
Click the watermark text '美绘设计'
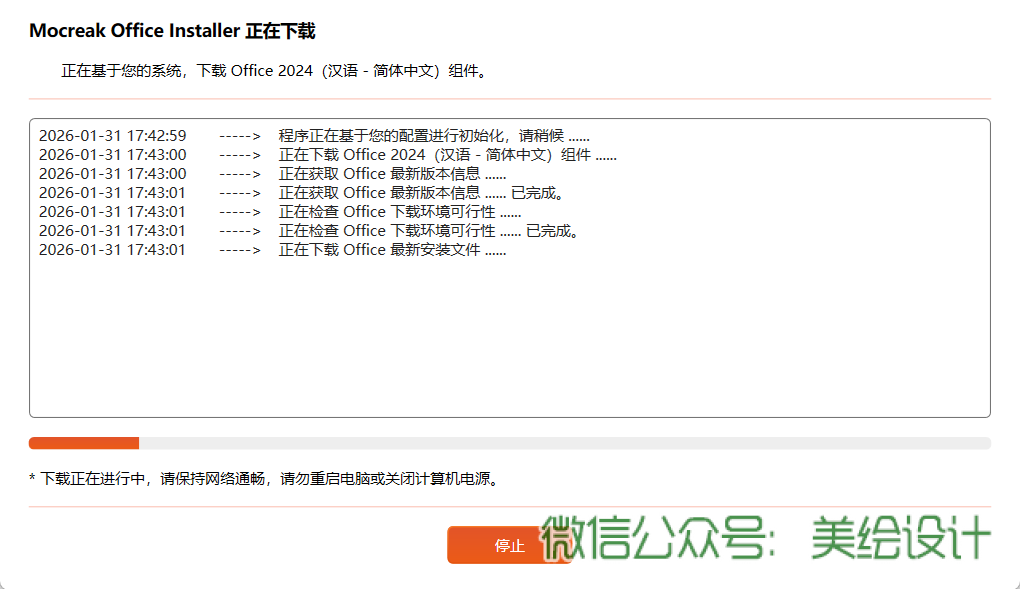[x=899, y=541]
